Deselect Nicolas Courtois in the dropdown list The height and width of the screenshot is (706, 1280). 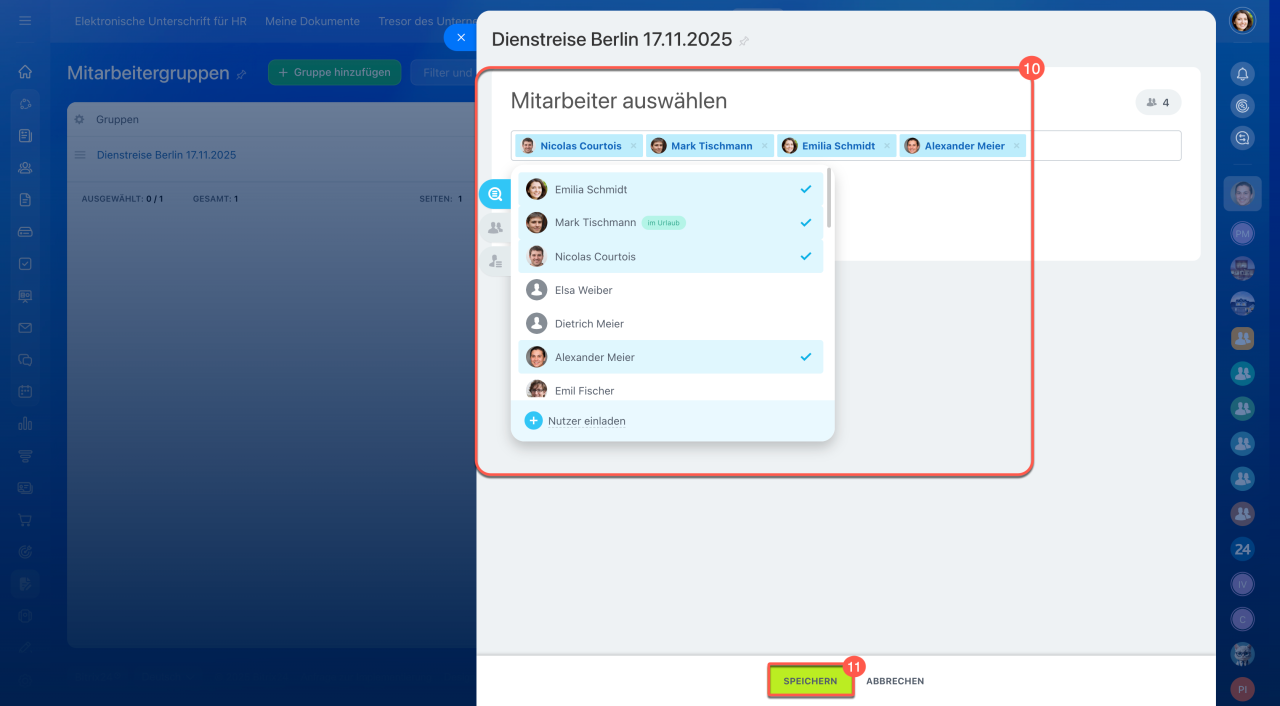(670, 256)
